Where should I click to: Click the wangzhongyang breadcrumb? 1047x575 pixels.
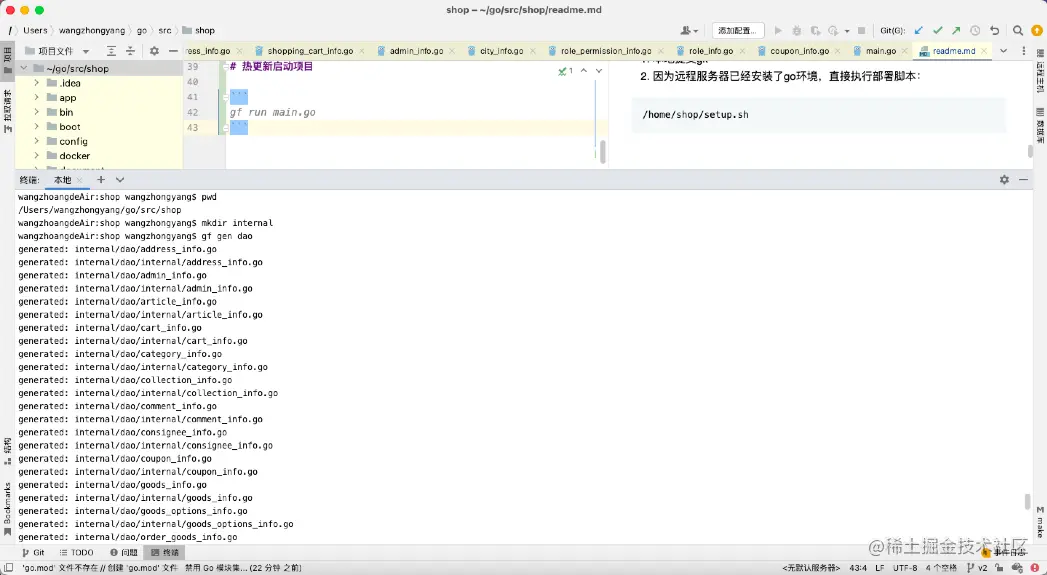point(91,31)
